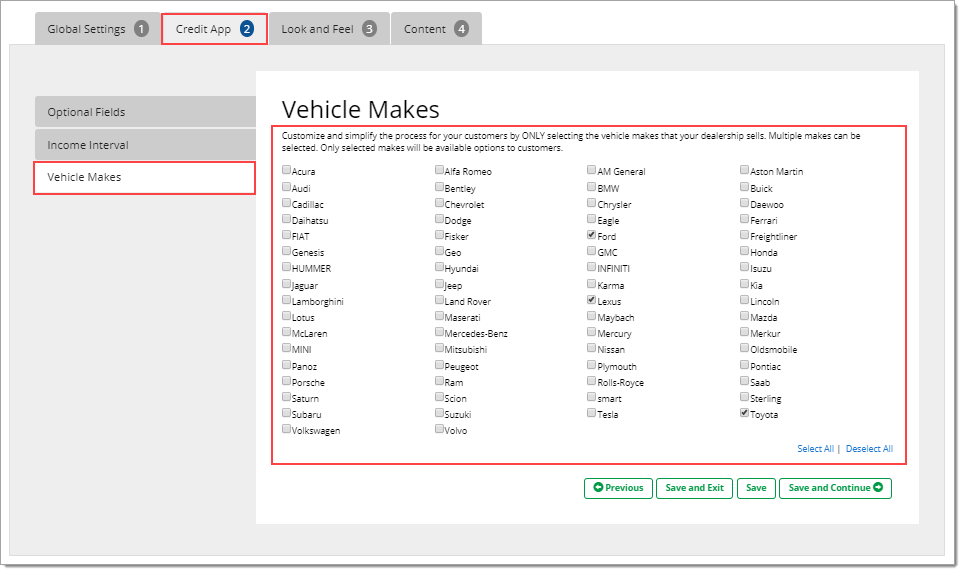Tick the Maserati checkbox
The width and height of the screenshot is (962, 572).
(x=439, y=315)
